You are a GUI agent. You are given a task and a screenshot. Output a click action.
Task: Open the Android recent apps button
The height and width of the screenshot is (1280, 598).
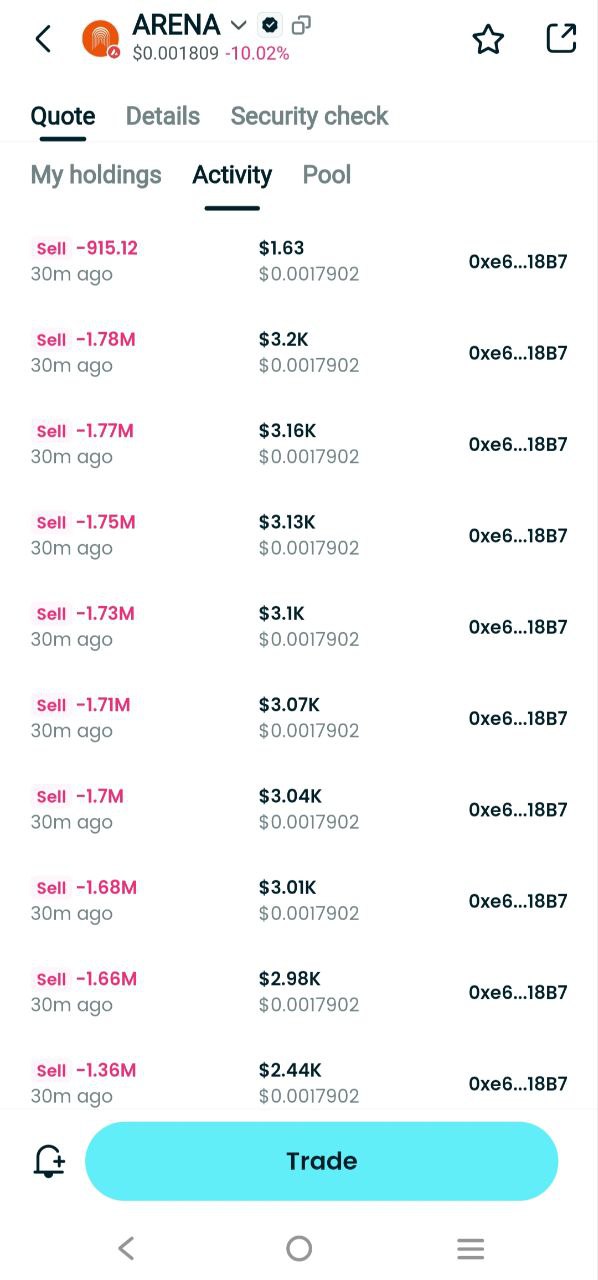471,1248
